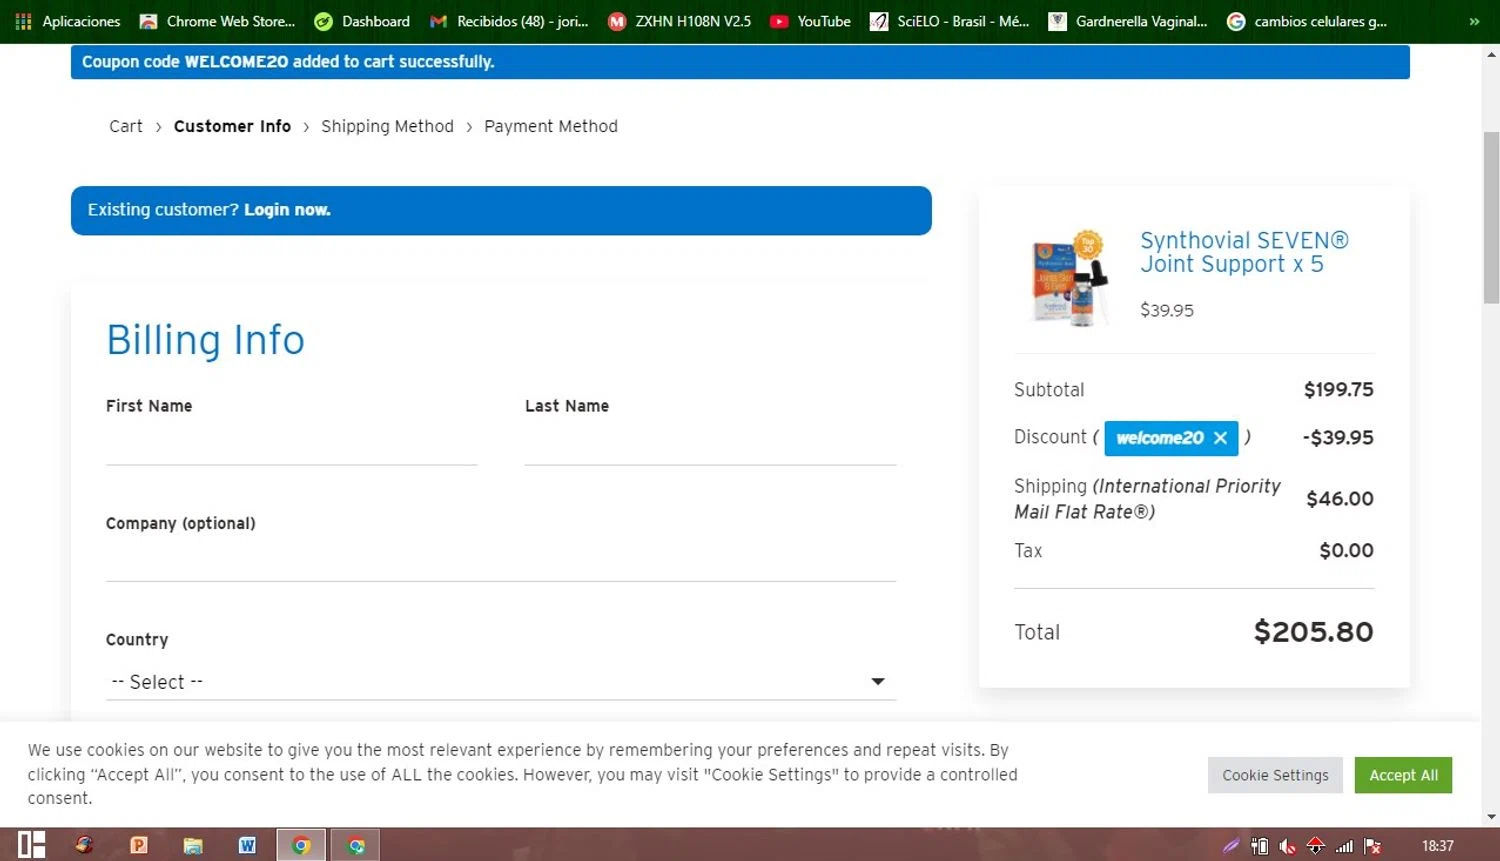Screen dimensions: 1500x861
Task: Open the SciELO - Brasil bookmark
Action: (x=950, y=21)
